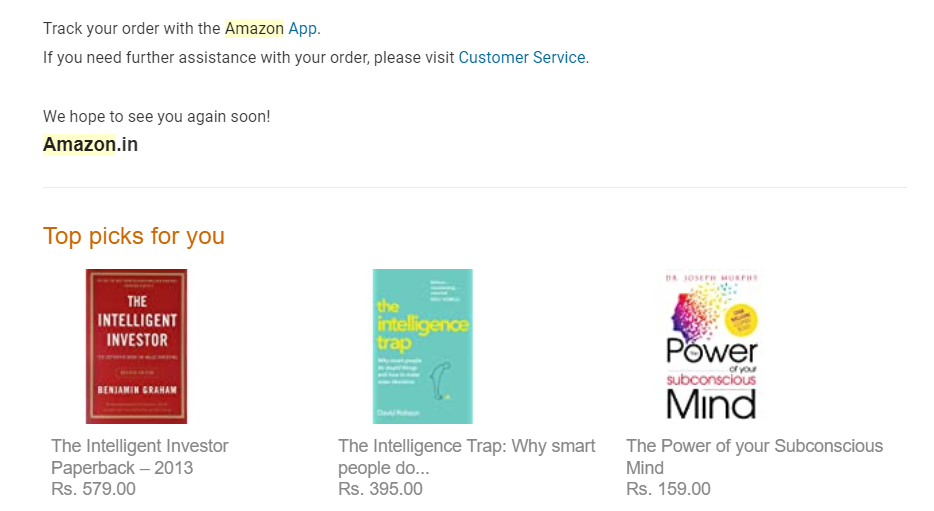Click yellow round badge on Subconscious Mind cover
The width and height of the screenshot is (934, 511).
click(741, 319)
